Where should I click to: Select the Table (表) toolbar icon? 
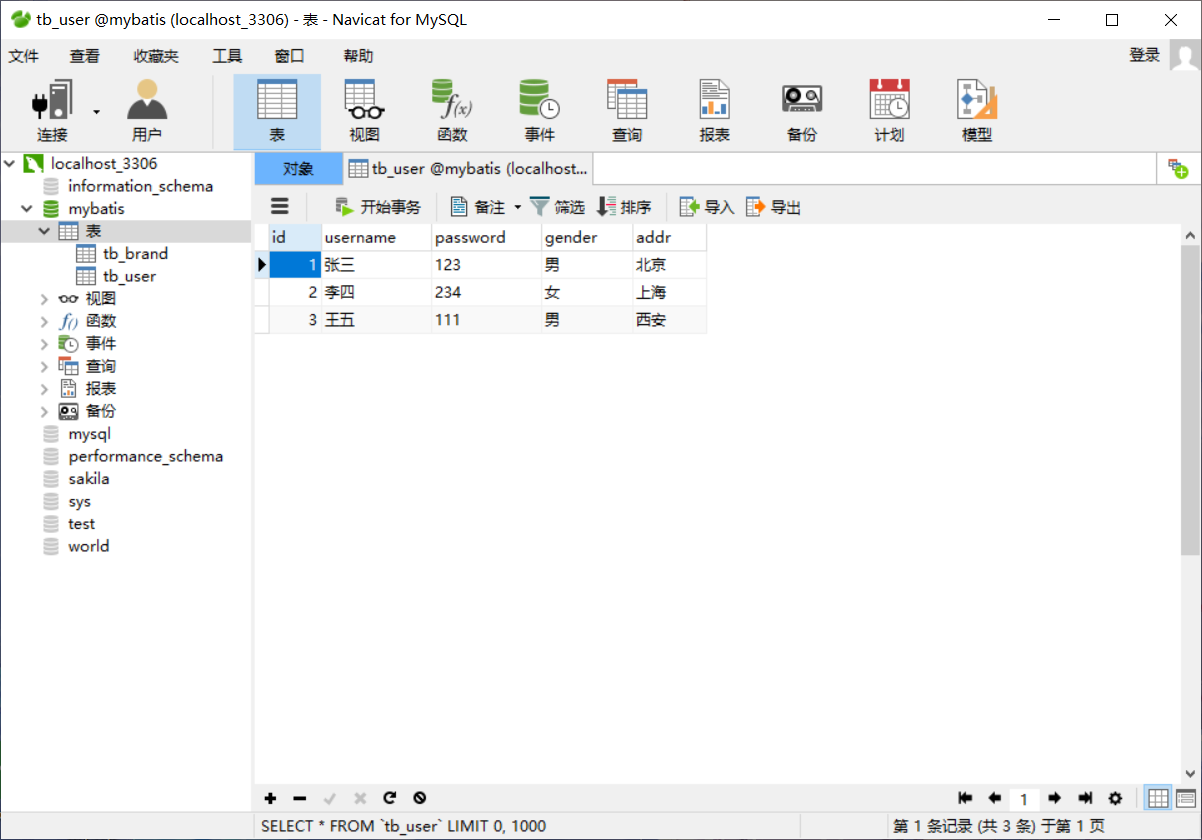tap(277, 111)
